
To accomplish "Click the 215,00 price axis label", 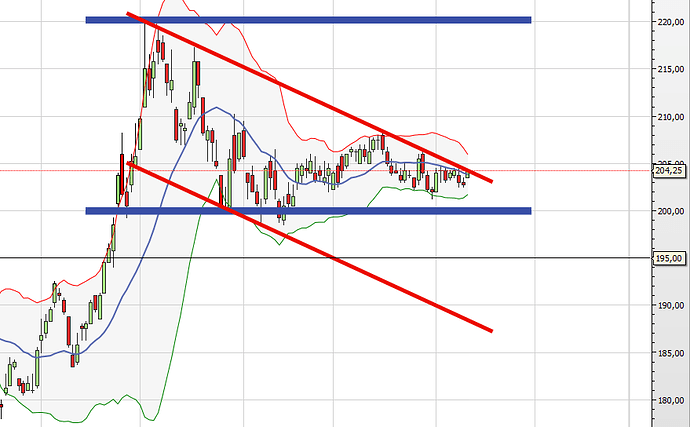I will (670, 68).
